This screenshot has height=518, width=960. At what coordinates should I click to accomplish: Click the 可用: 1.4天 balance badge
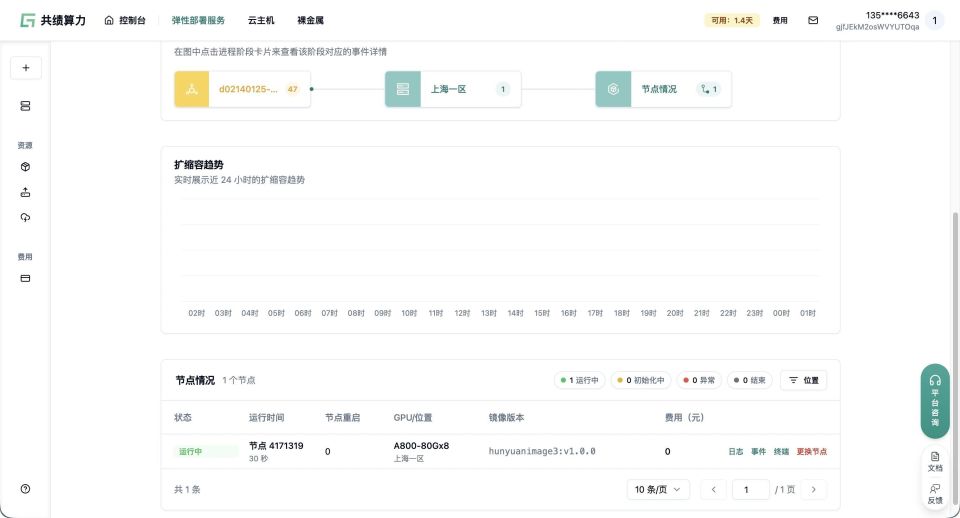732,20
